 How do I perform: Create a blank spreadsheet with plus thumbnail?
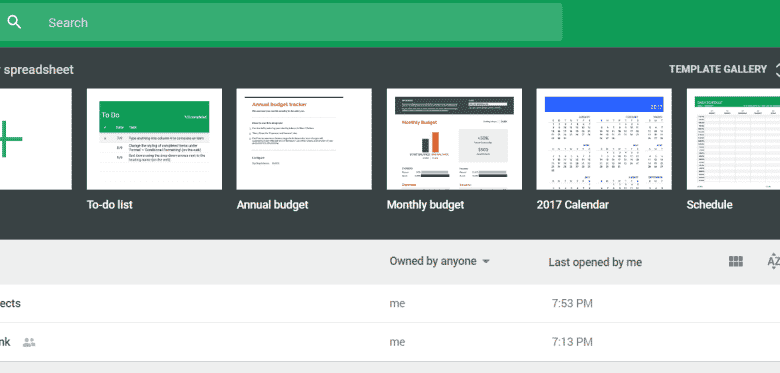[x=36, y=139]
